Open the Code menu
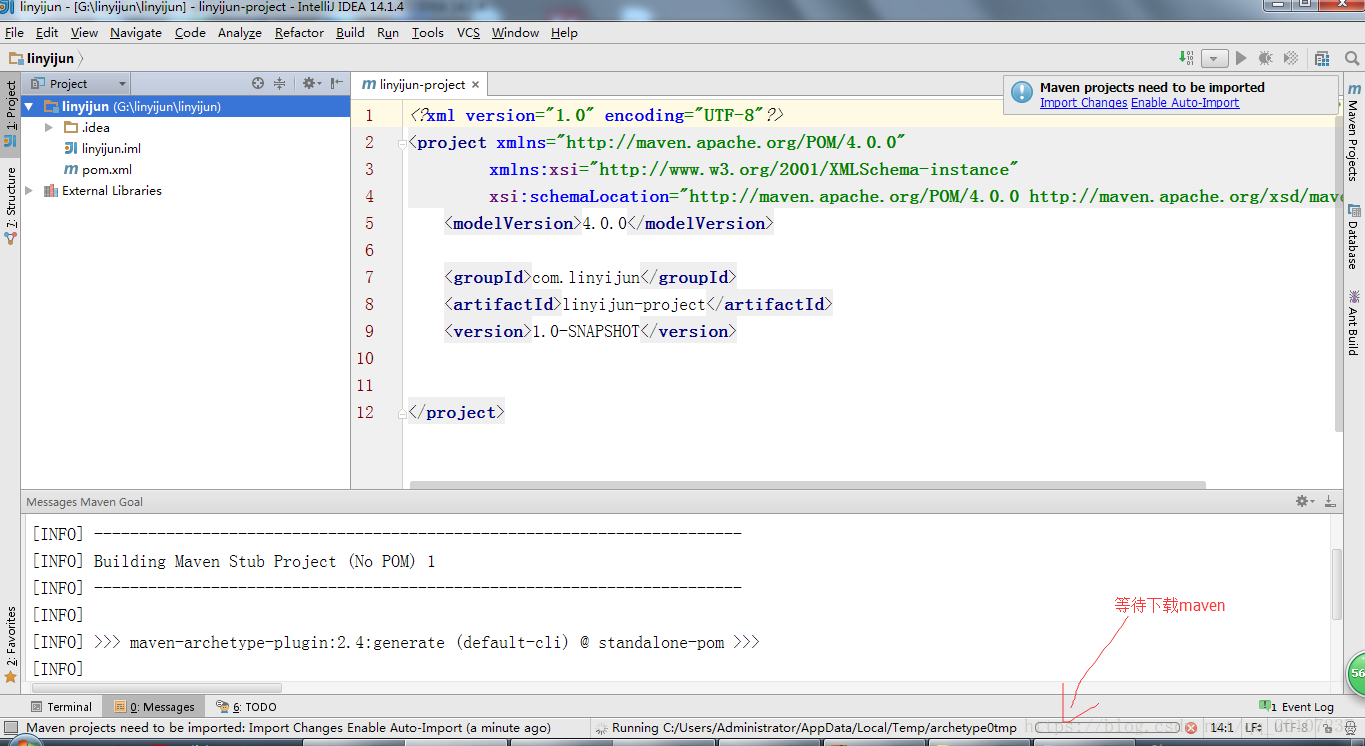 pos(190,32)
